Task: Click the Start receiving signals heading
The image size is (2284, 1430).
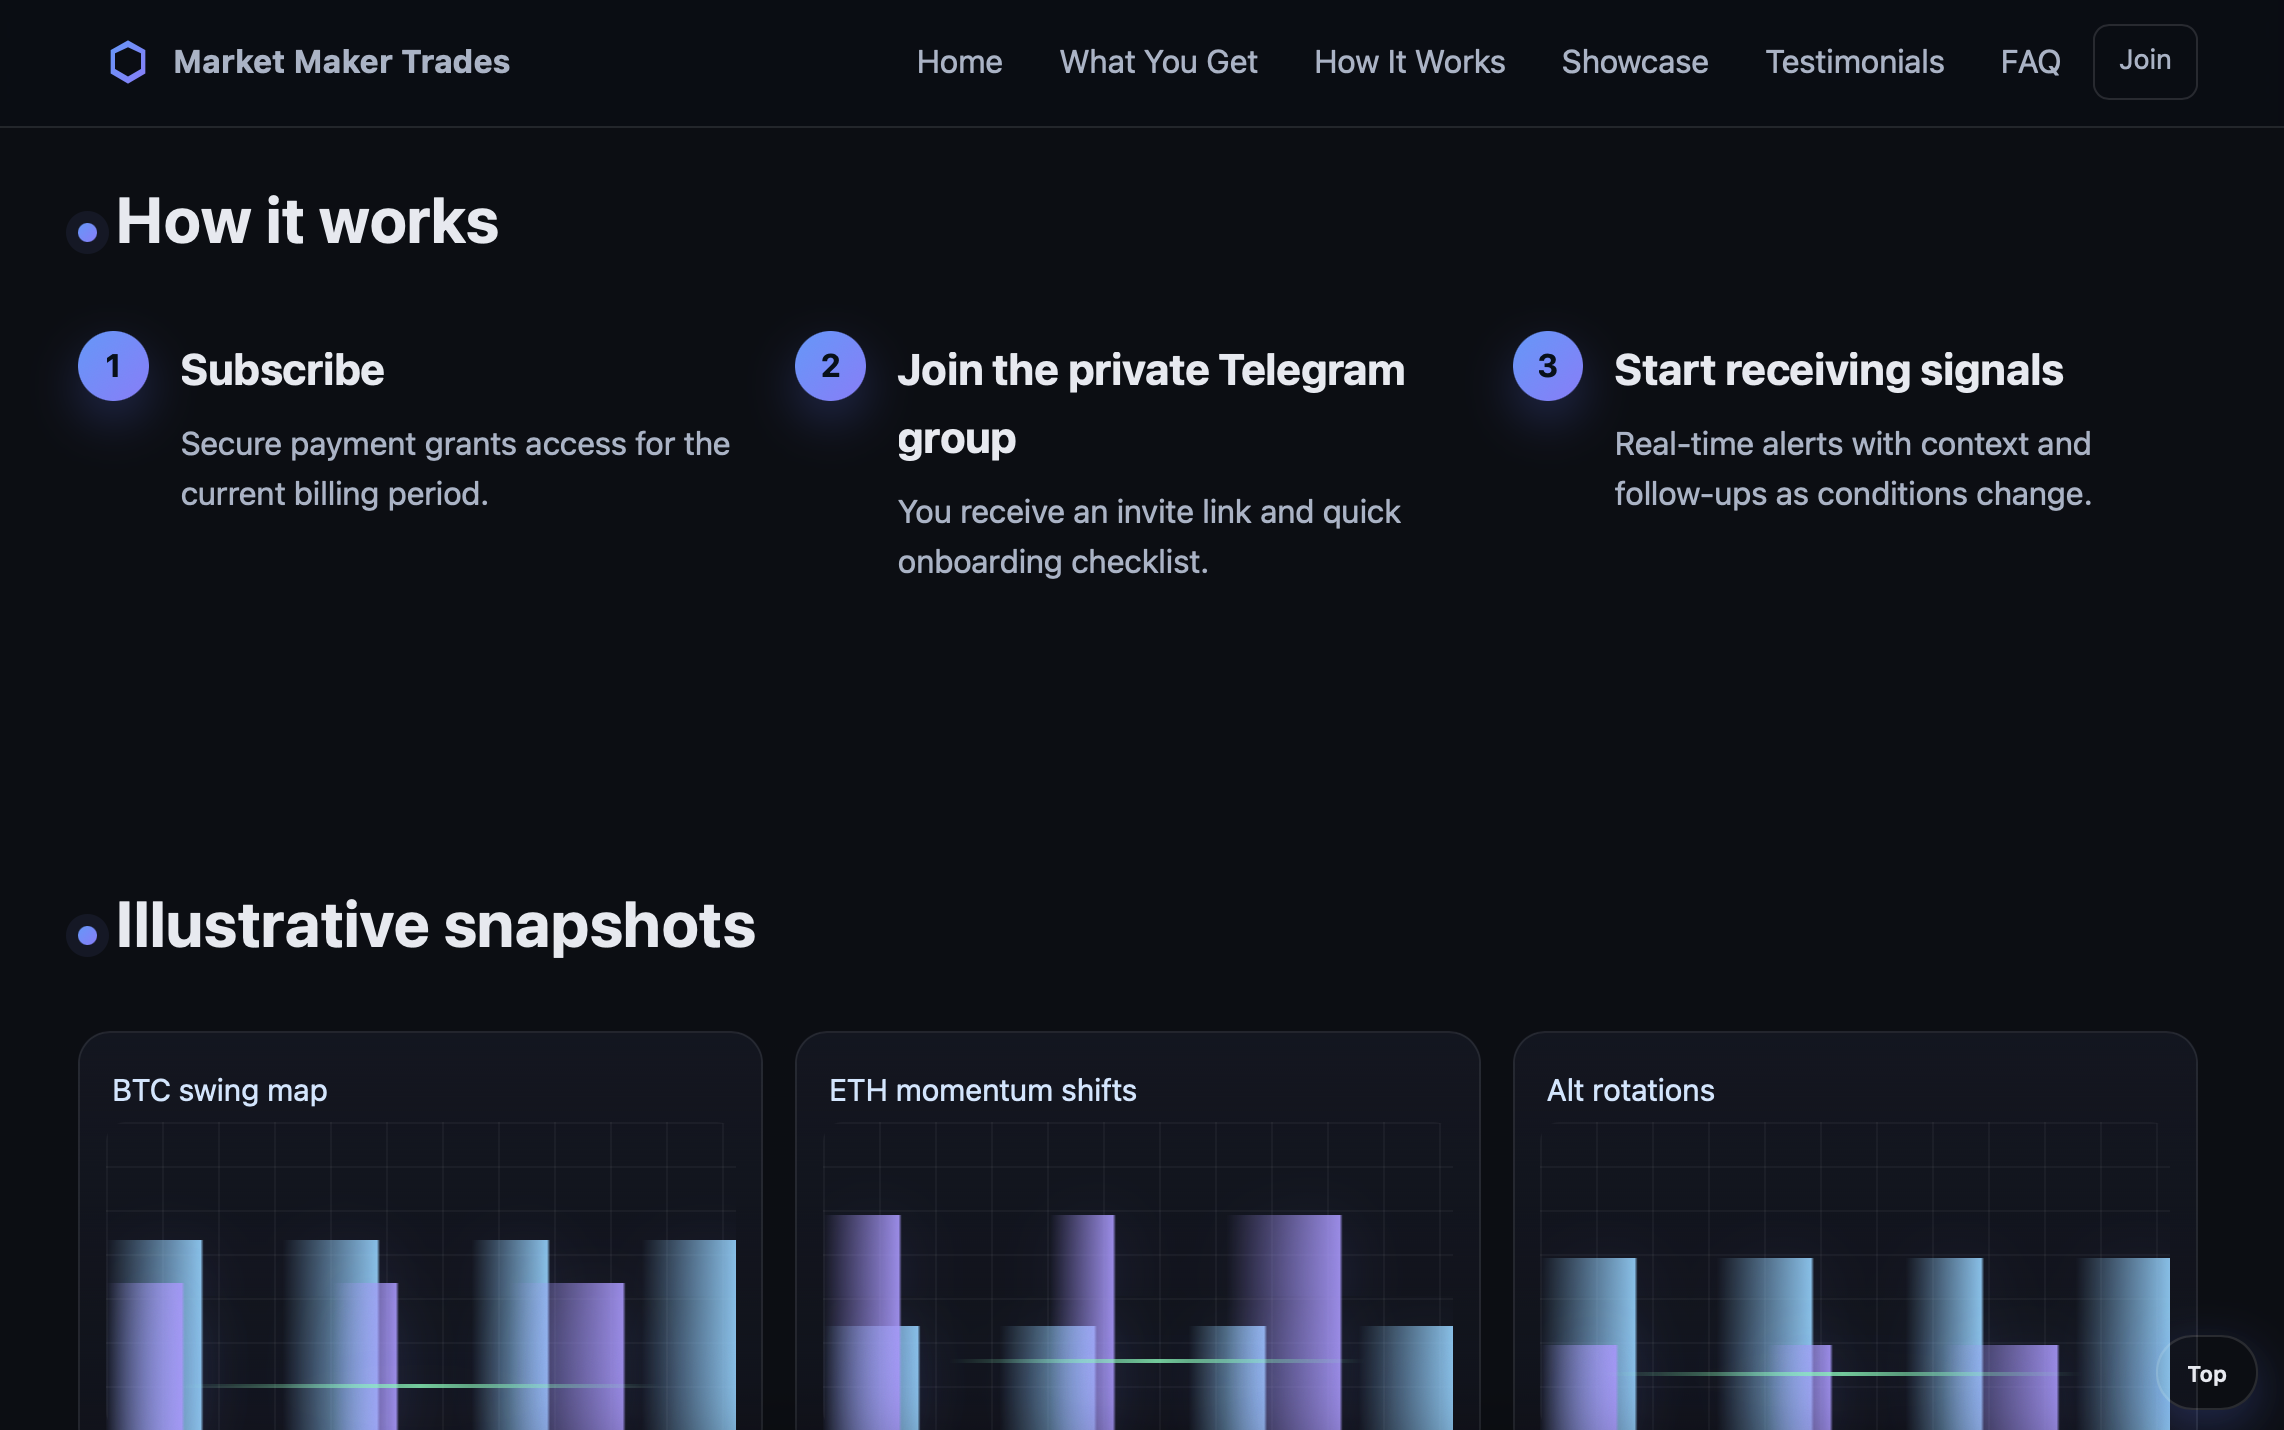Action: coord(1838,370)
